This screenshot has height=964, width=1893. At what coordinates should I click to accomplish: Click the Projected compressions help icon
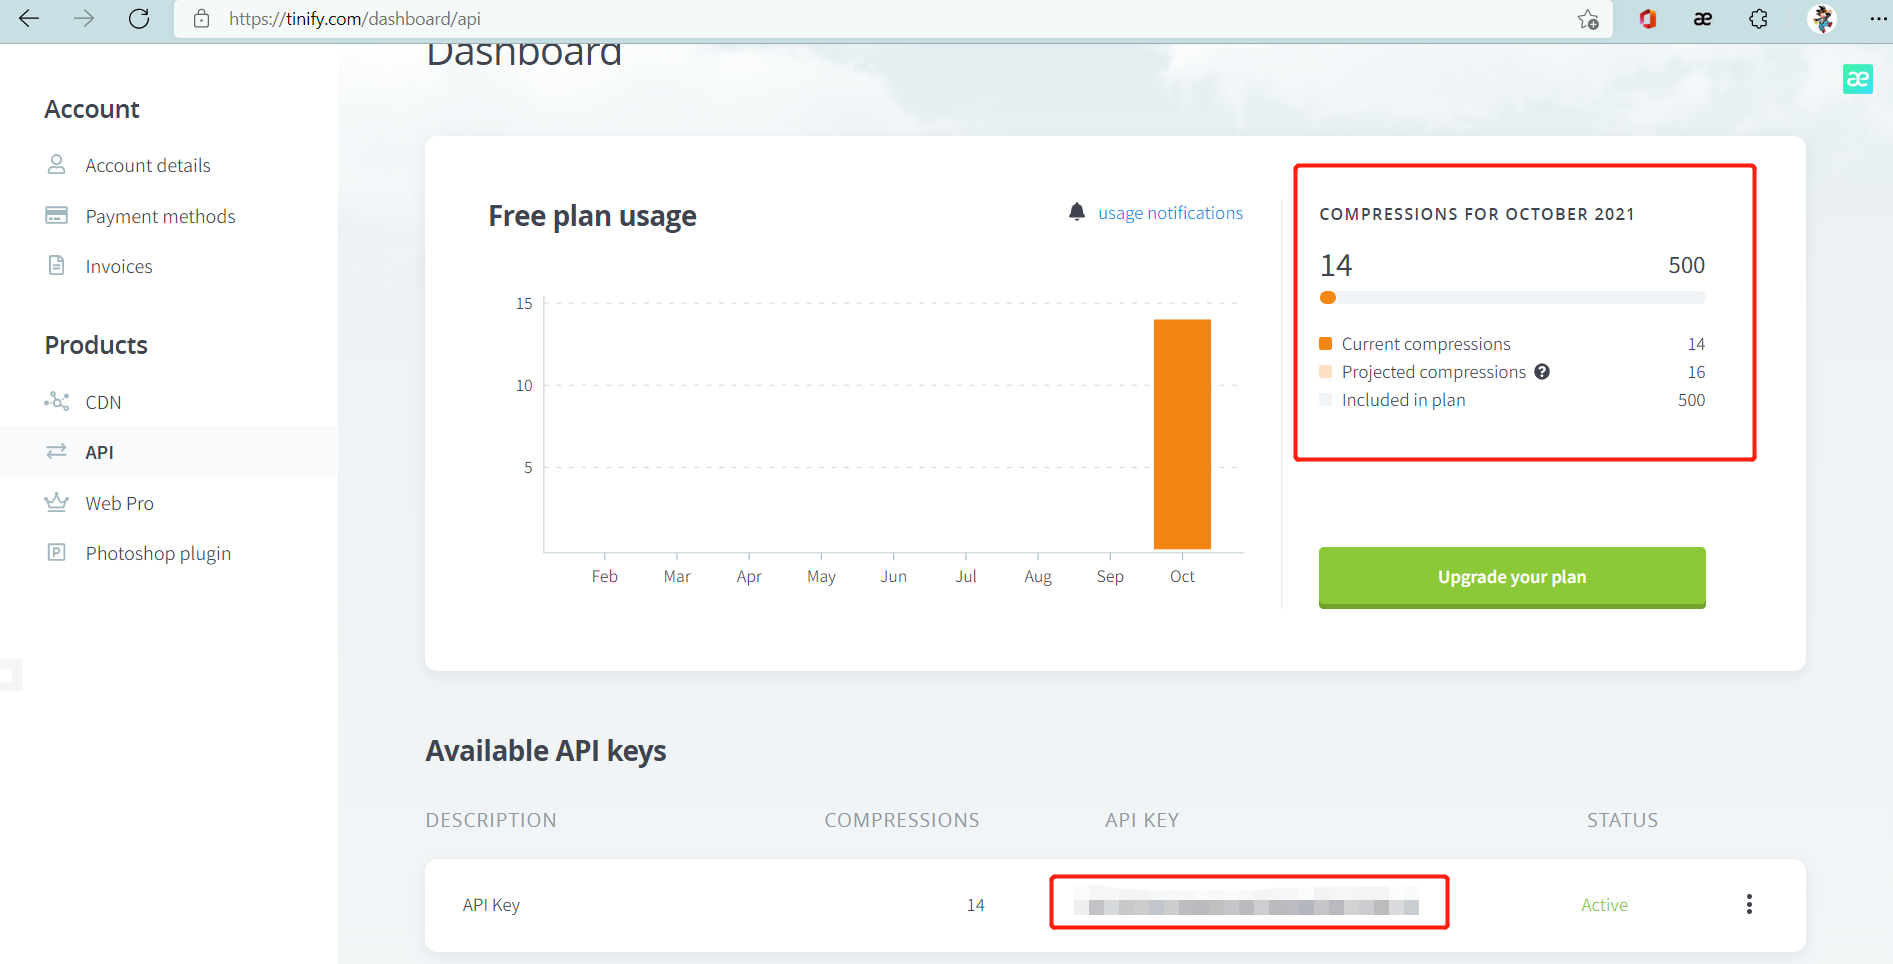click(1542, 372)
